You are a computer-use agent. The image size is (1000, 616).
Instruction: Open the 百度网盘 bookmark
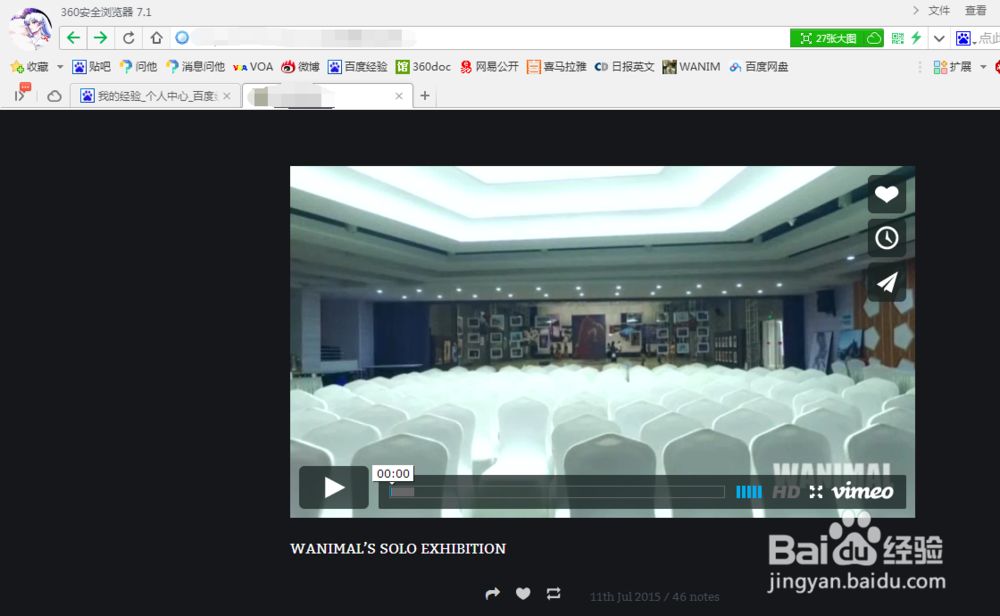759,67
